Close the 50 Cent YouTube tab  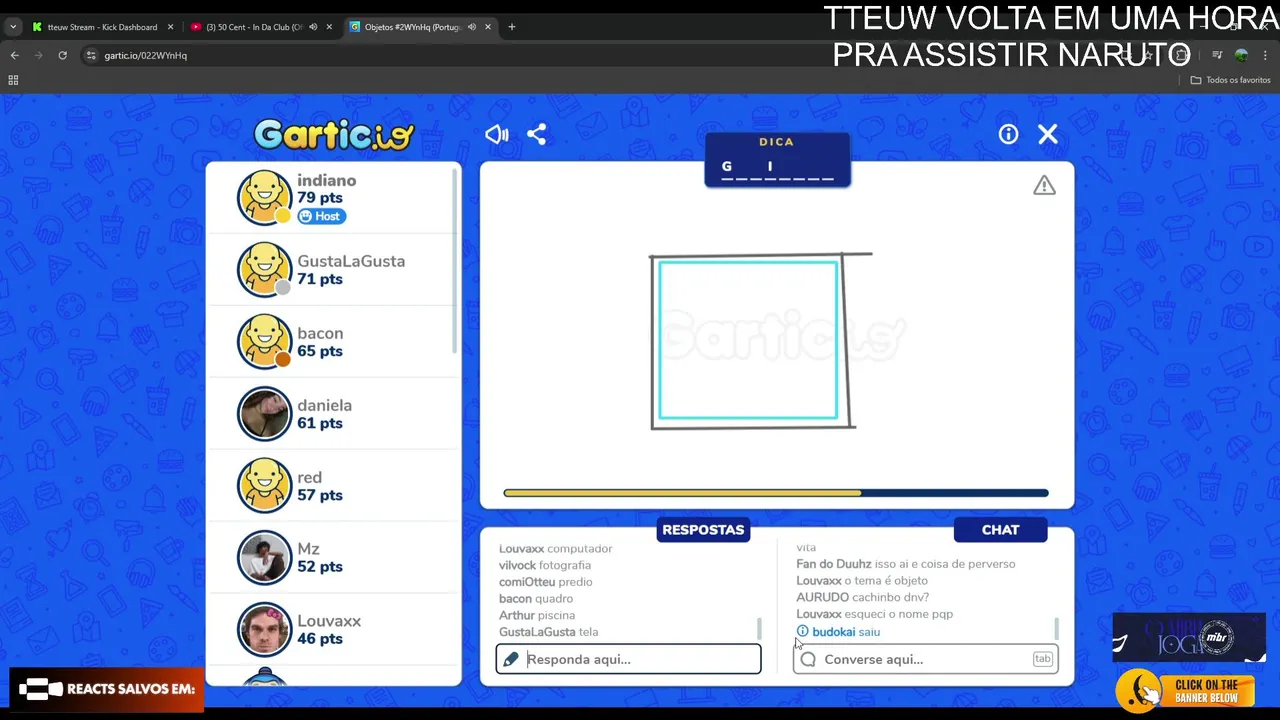(329, 27)
